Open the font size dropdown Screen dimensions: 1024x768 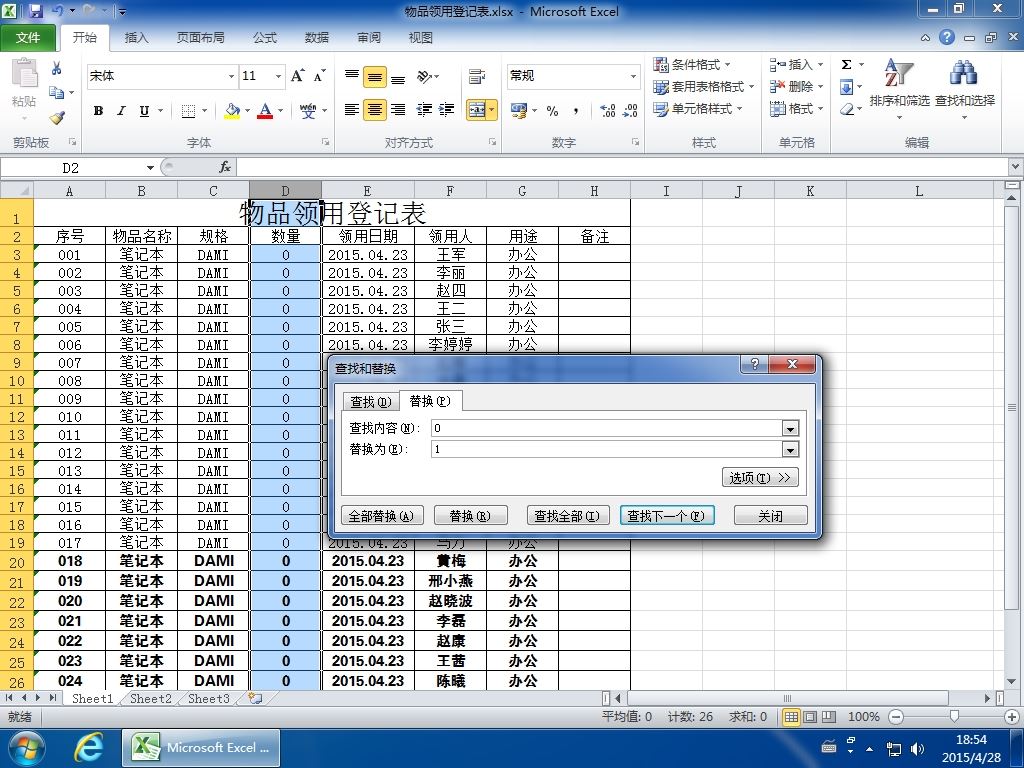click(x=278, y=76)
